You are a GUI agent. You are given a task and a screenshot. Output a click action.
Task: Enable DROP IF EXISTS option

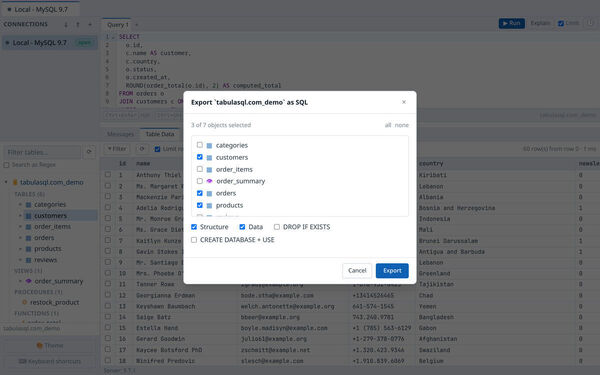pos(277,227)
